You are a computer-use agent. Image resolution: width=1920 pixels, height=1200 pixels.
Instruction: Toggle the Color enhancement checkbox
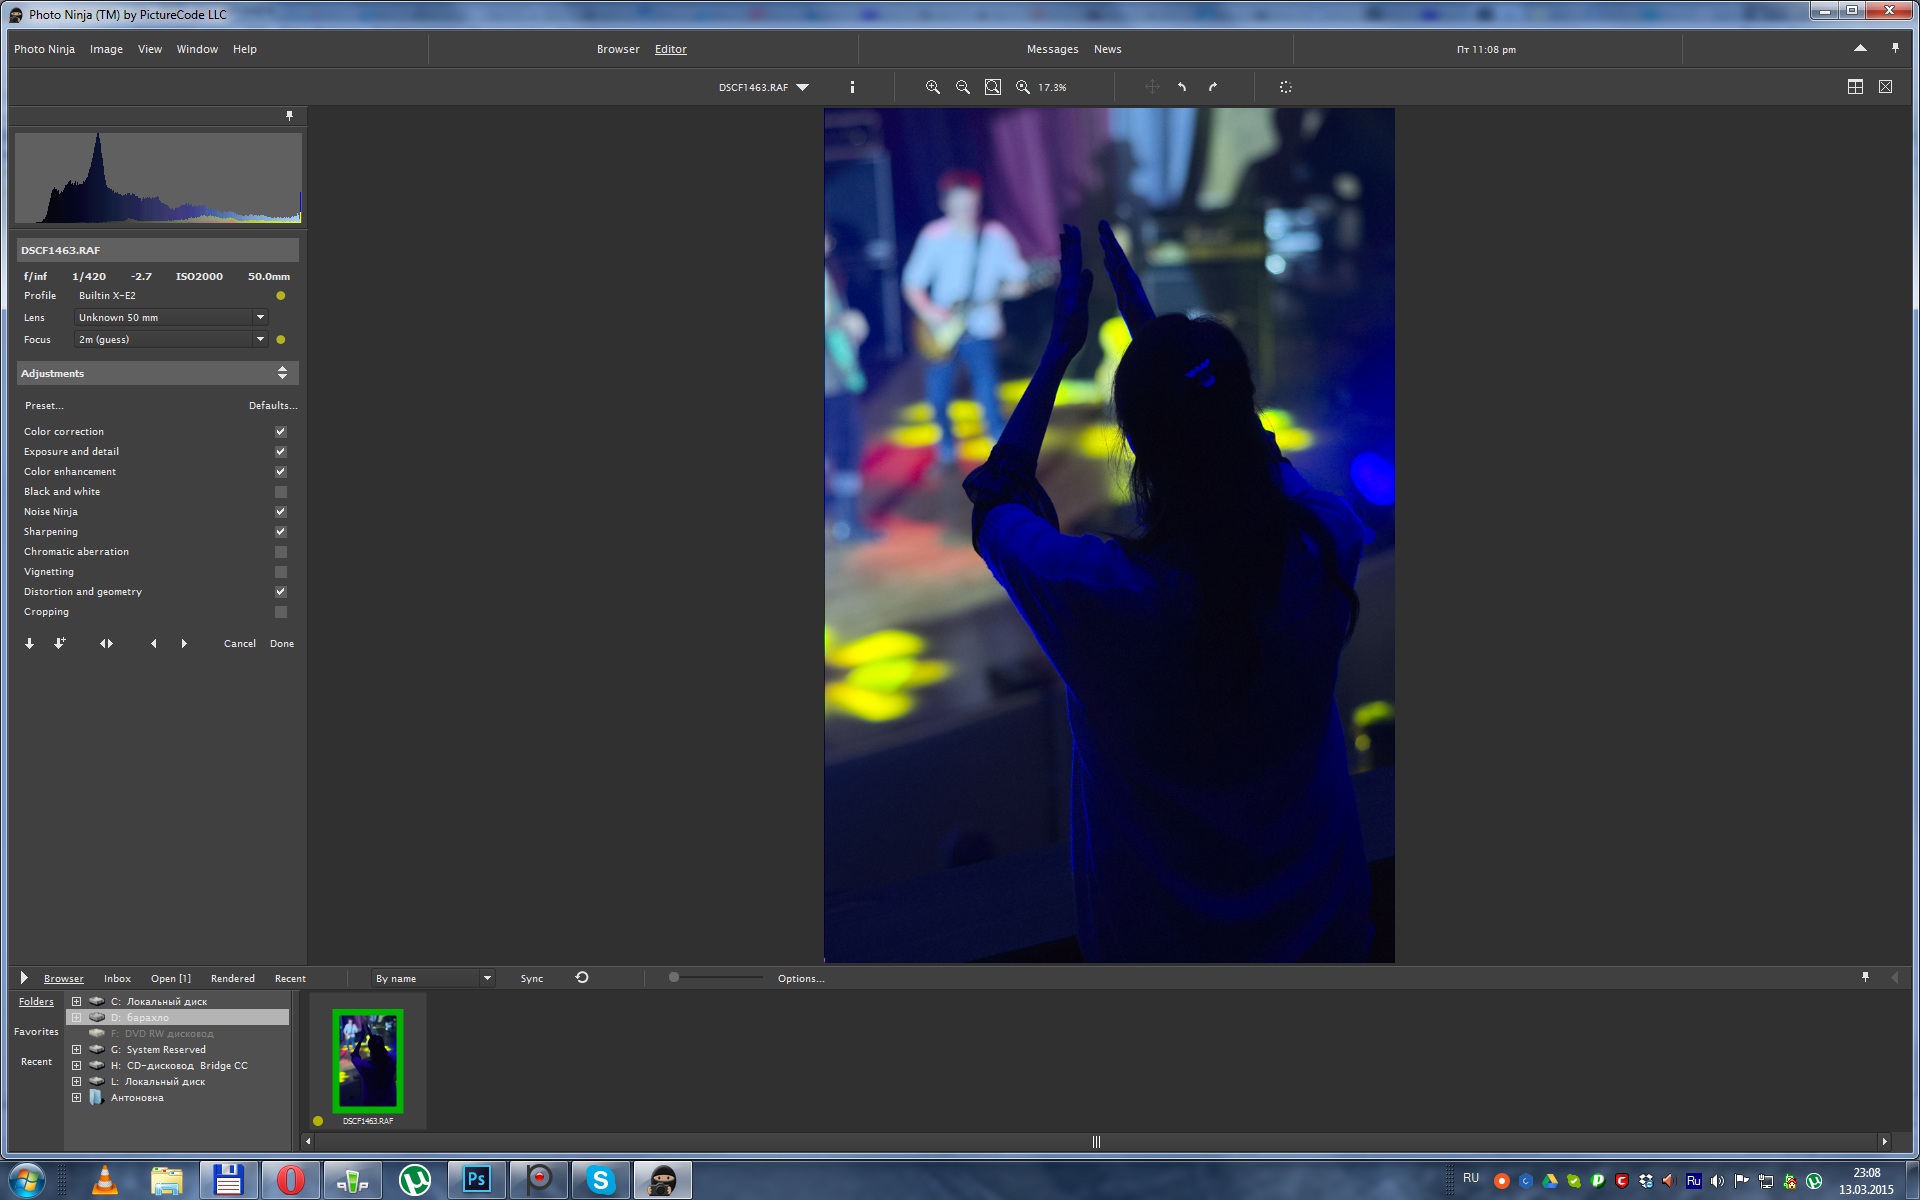click(x=281, y=472)
